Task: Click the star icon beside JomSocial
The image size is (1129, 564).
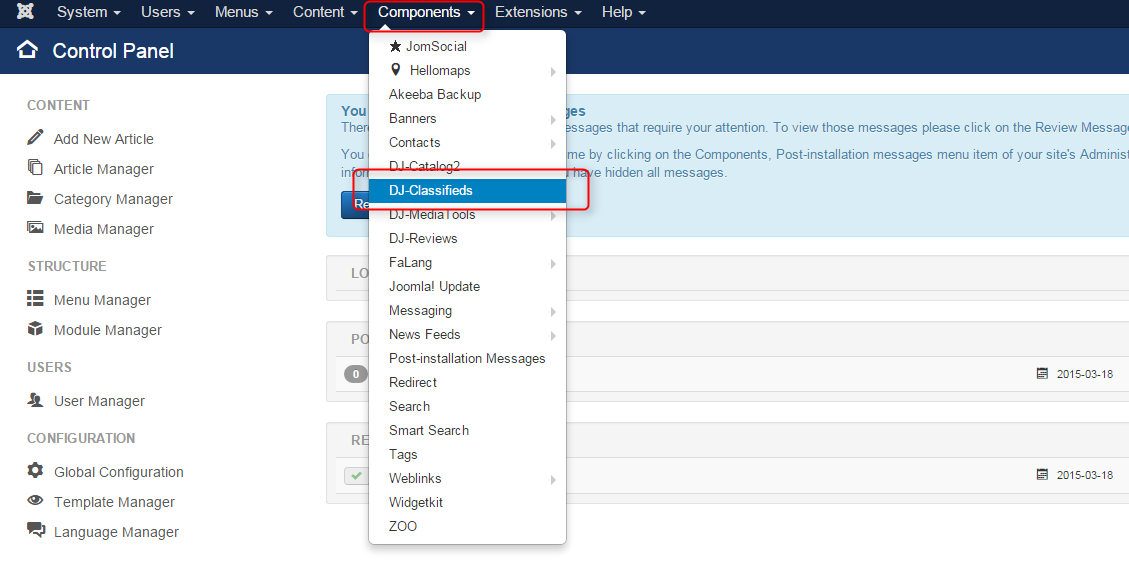Action: [395, 46]
